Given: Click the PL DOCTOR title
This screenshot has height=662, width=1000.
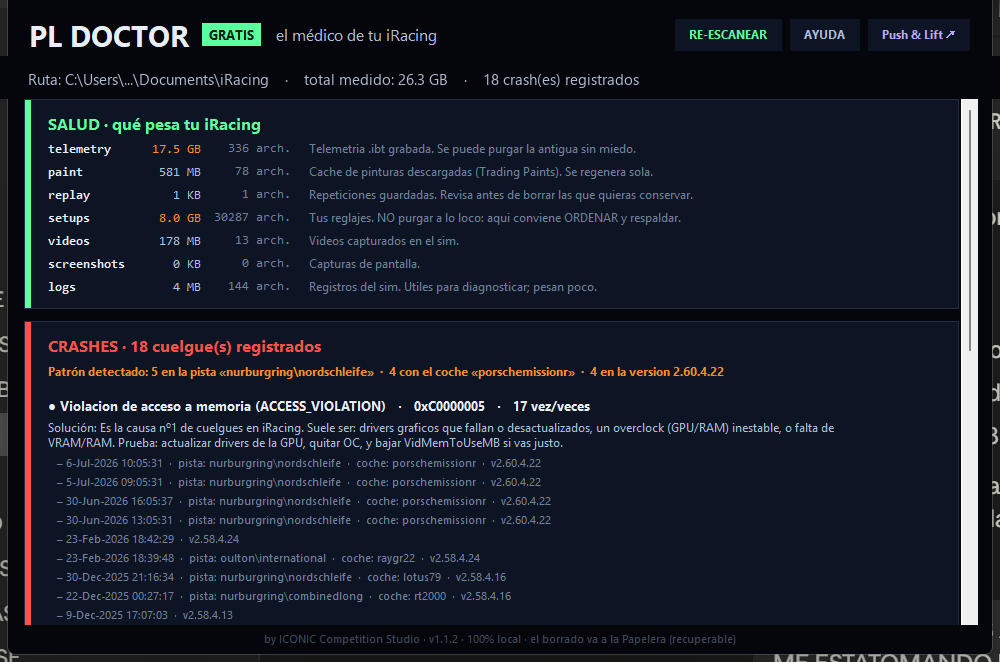Looking at the screenshot, I should [109, 37].
